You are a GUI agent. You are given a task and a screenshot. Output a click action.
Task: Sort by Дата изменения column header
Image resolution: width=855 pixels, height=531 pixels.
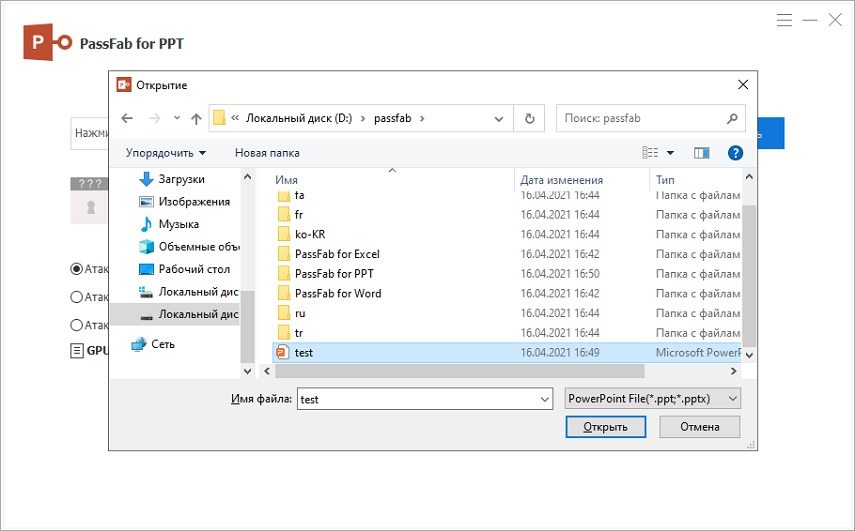pyautogui.click(x=561, y=180)
